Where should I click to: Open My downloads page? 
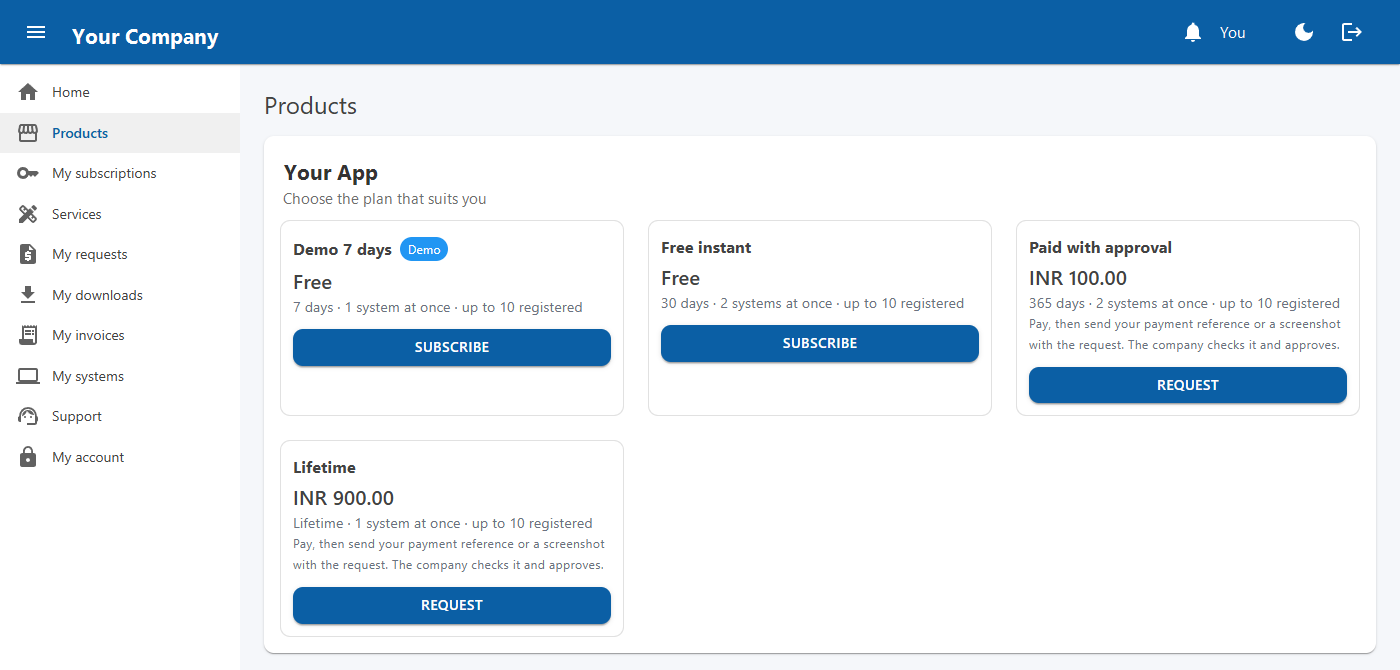click(x=120, y=295)
